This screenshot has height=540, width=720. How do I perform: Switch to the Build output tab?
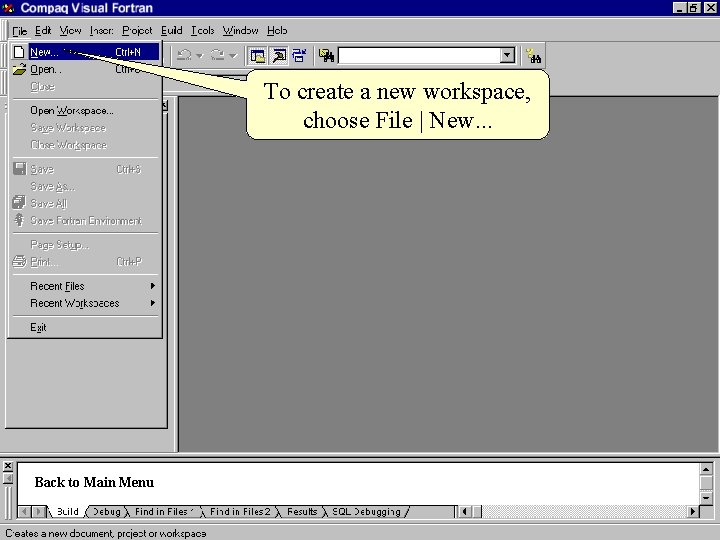tap(68, 512)
